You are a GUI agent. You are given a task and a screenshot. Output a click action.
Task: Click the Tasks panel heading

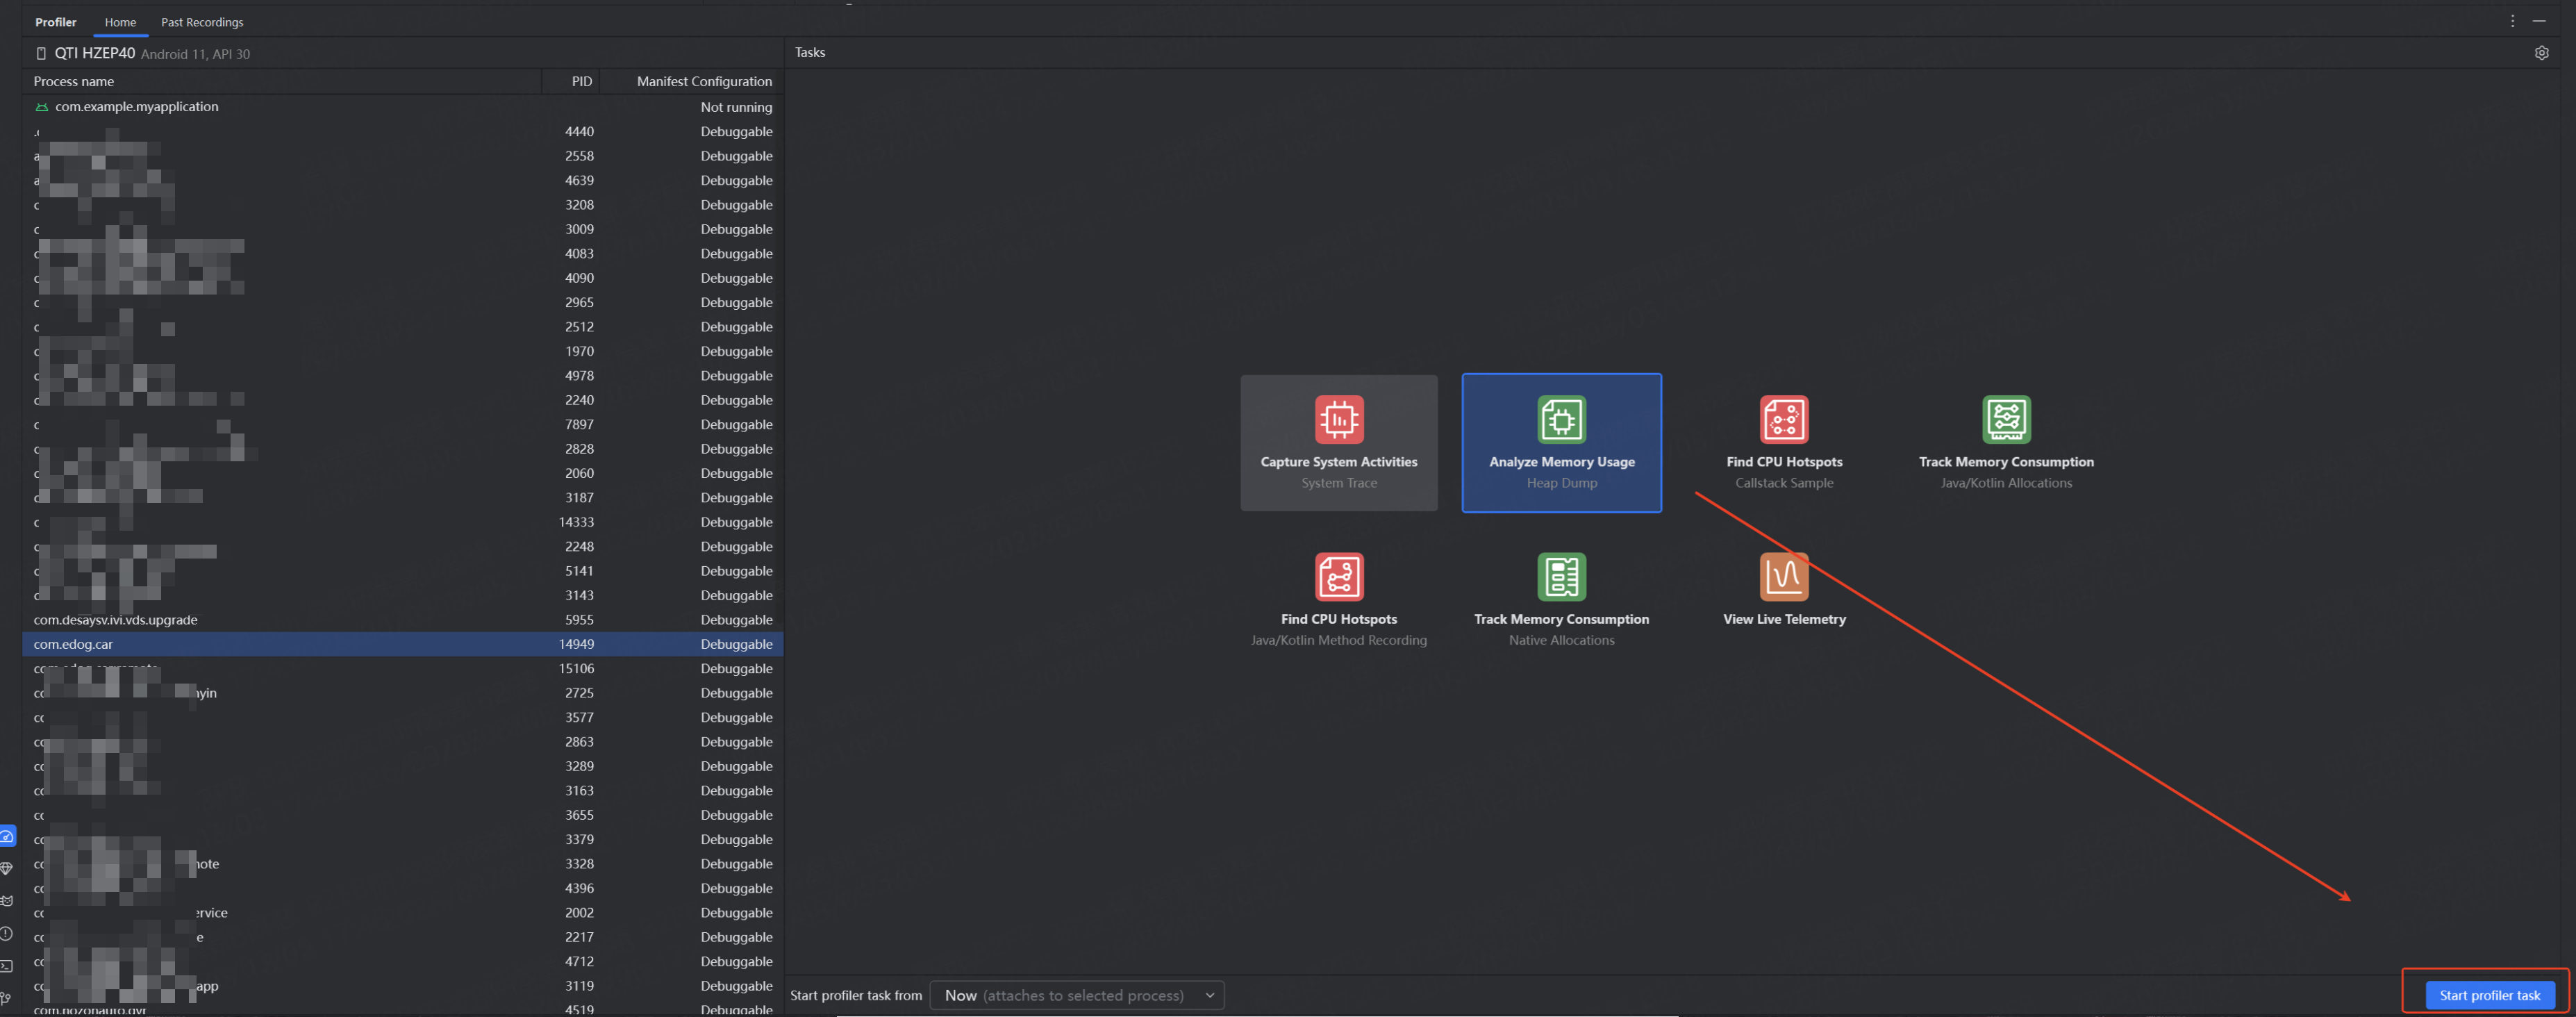click(810, 52)
